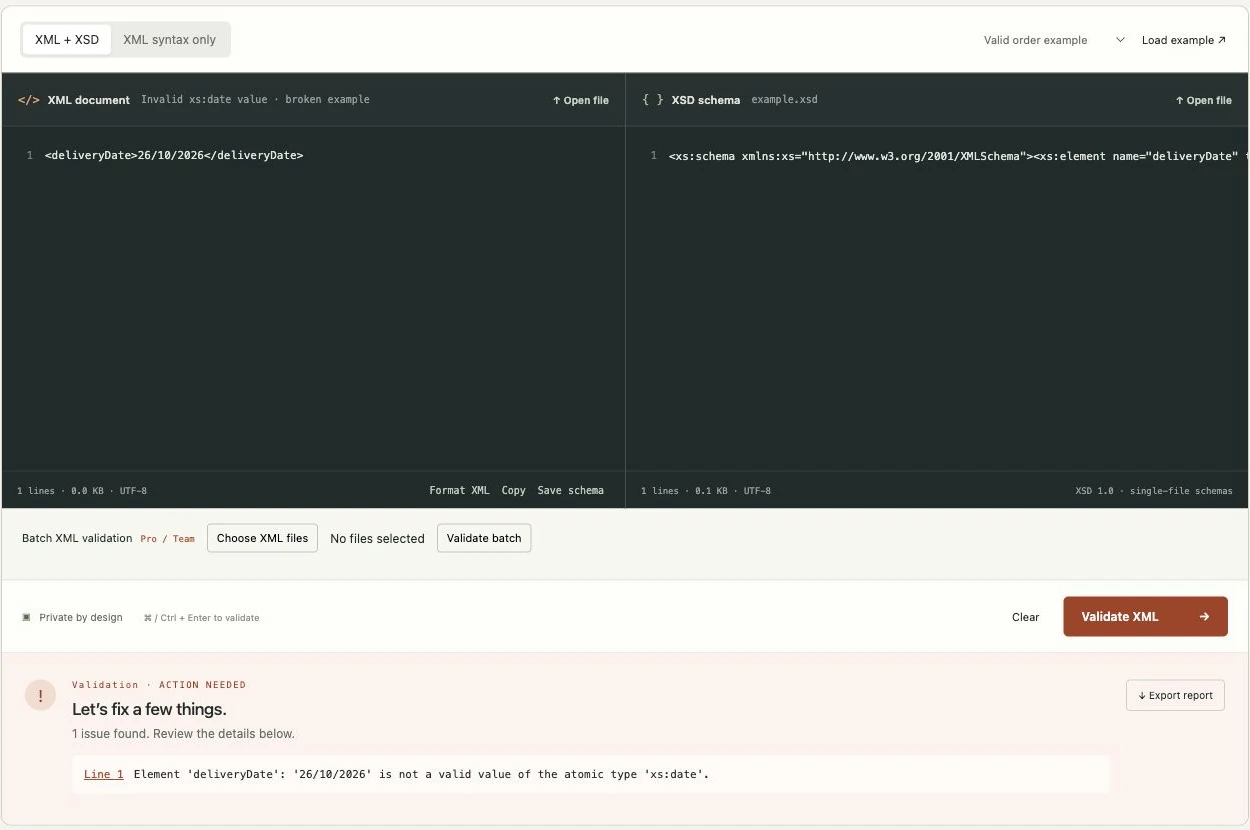
Task: Switch to XML syntax only mode
Action: (x=169, y=40)
